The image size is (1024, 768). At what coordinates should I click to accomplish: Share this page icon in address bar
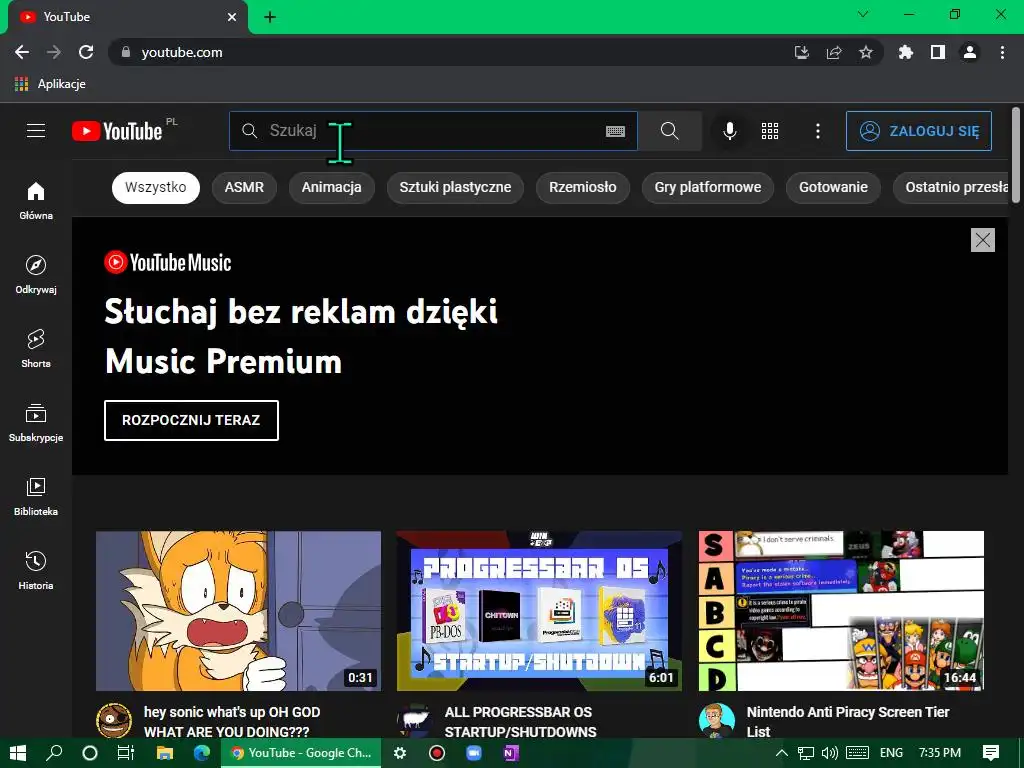(834, 52)
